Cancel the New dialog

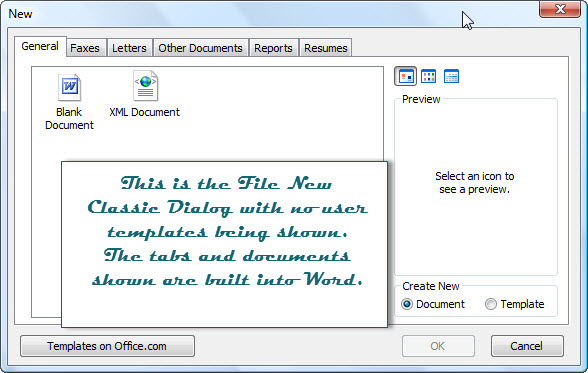pyautogui.click(x=527, y=346)
